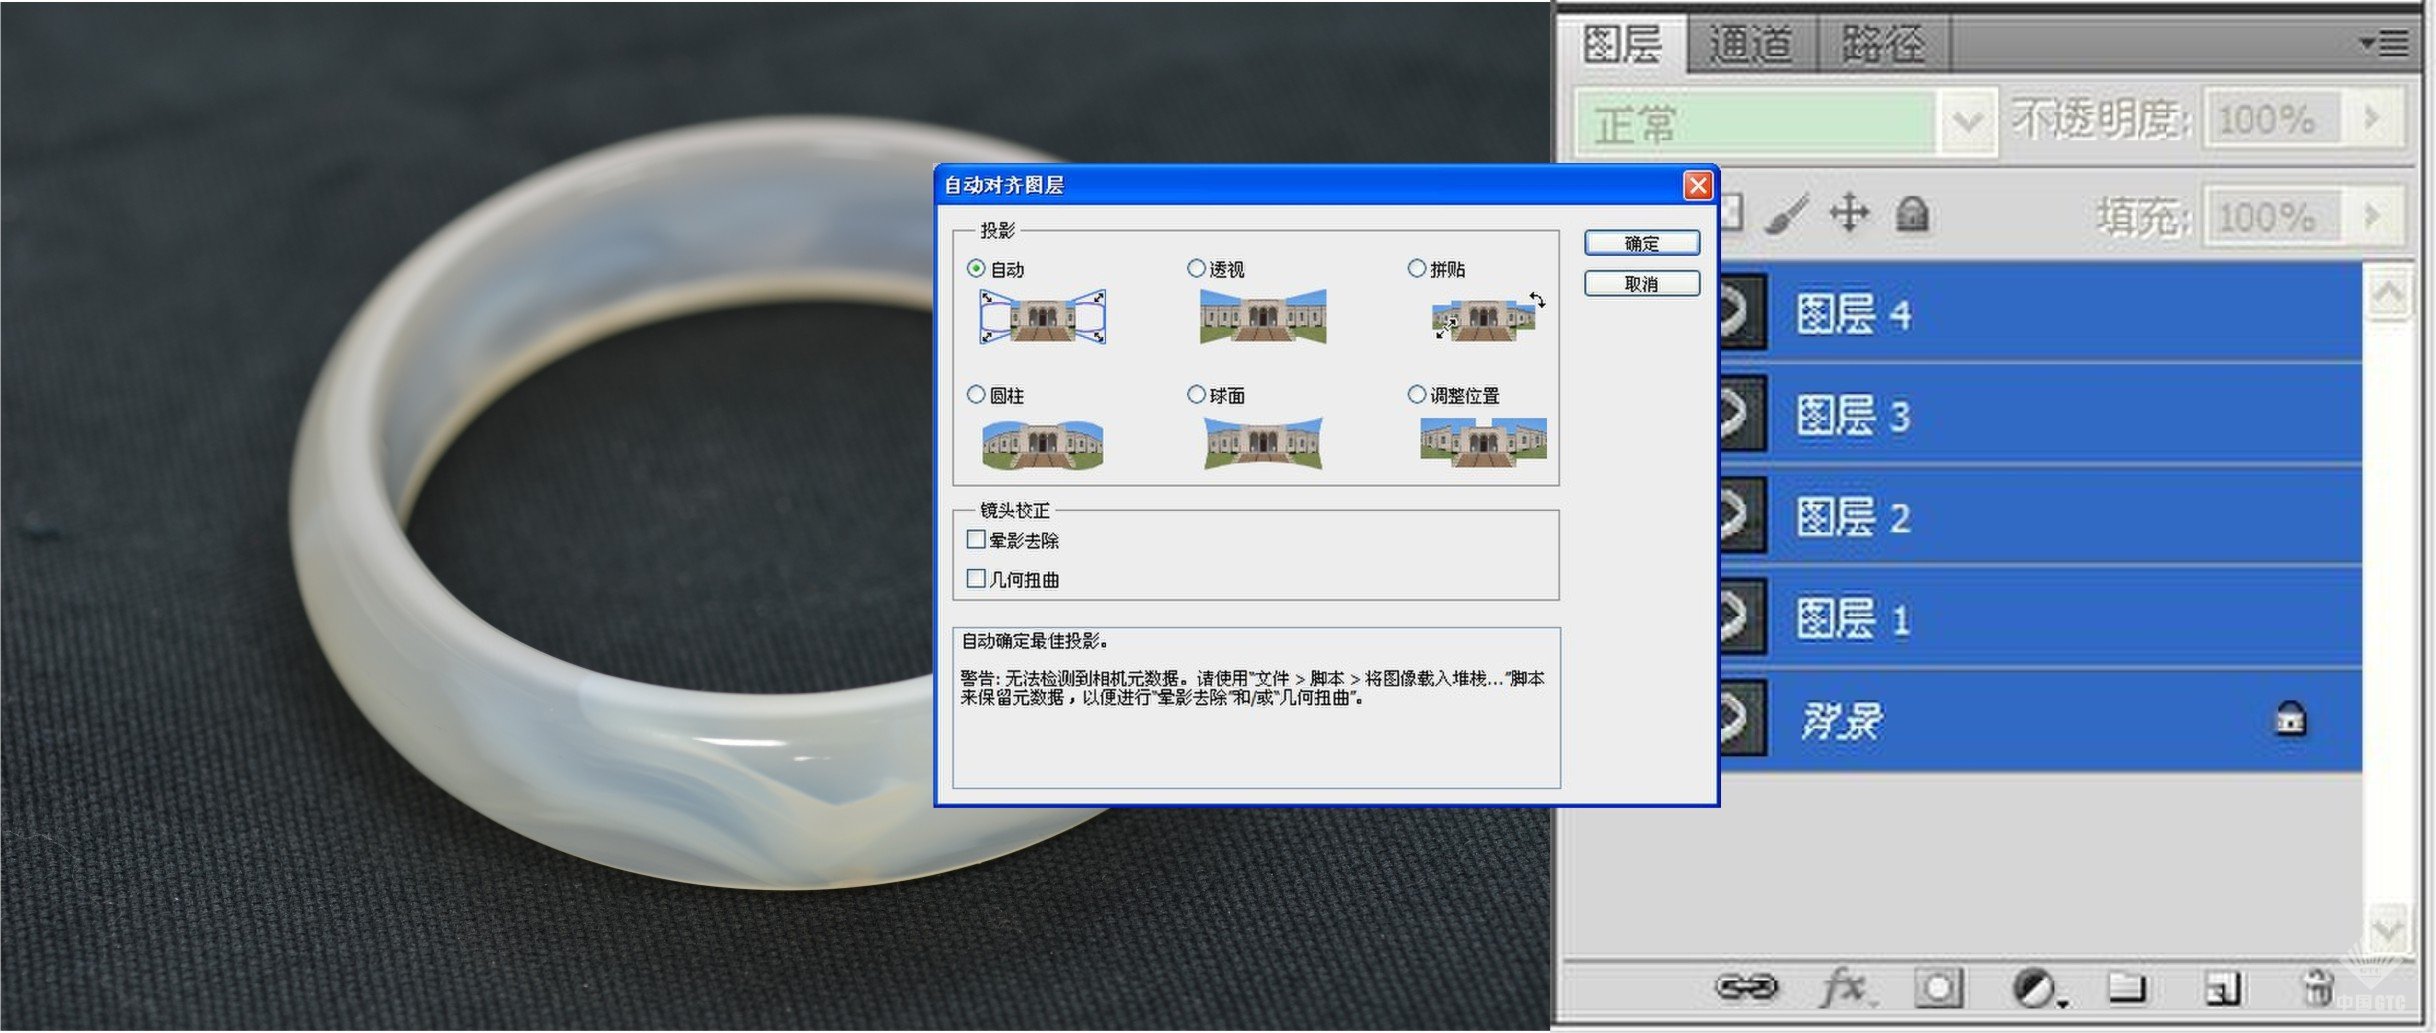2436x1033 pixels.
Task: Select the 圆柱 projection radio button
Action: tap(976, 394)
